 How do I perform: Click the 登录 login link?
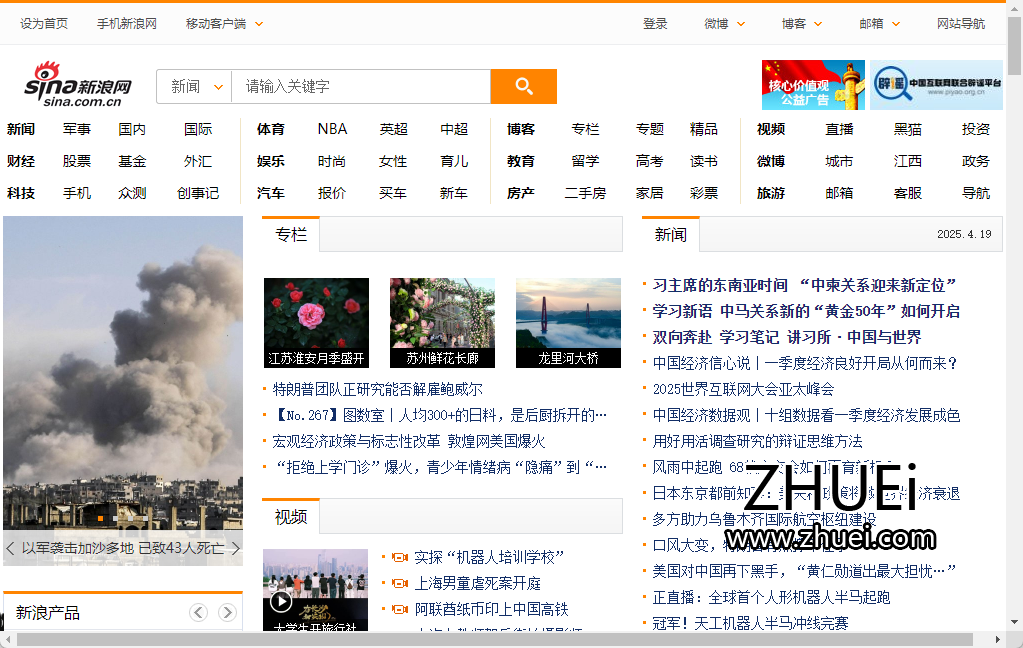pos(655,22)
